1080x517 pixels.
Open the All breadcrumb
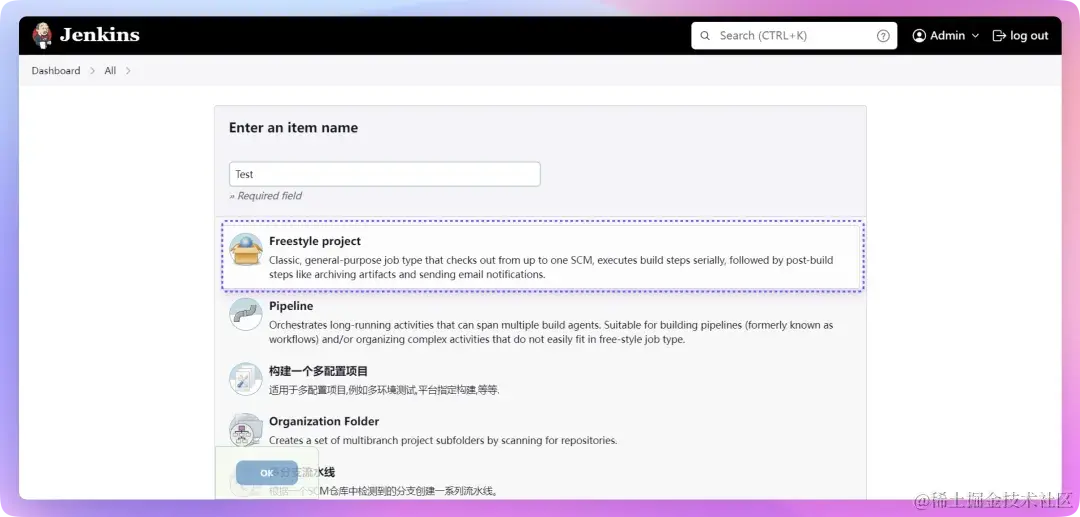pos(110,70)
